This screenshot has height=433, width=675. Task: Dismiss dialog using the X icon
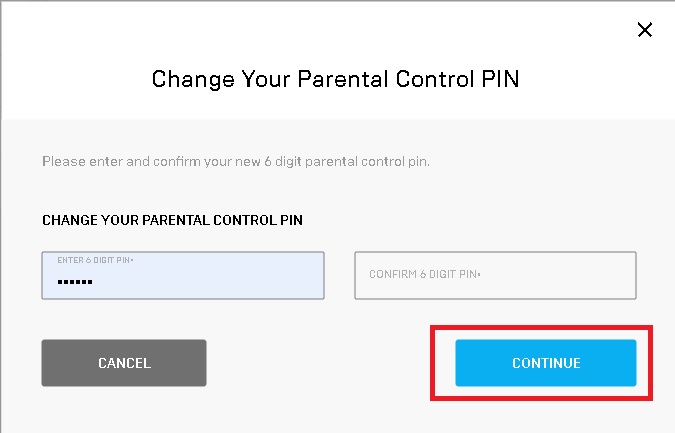pyautogui.click(x=645, y=30)
